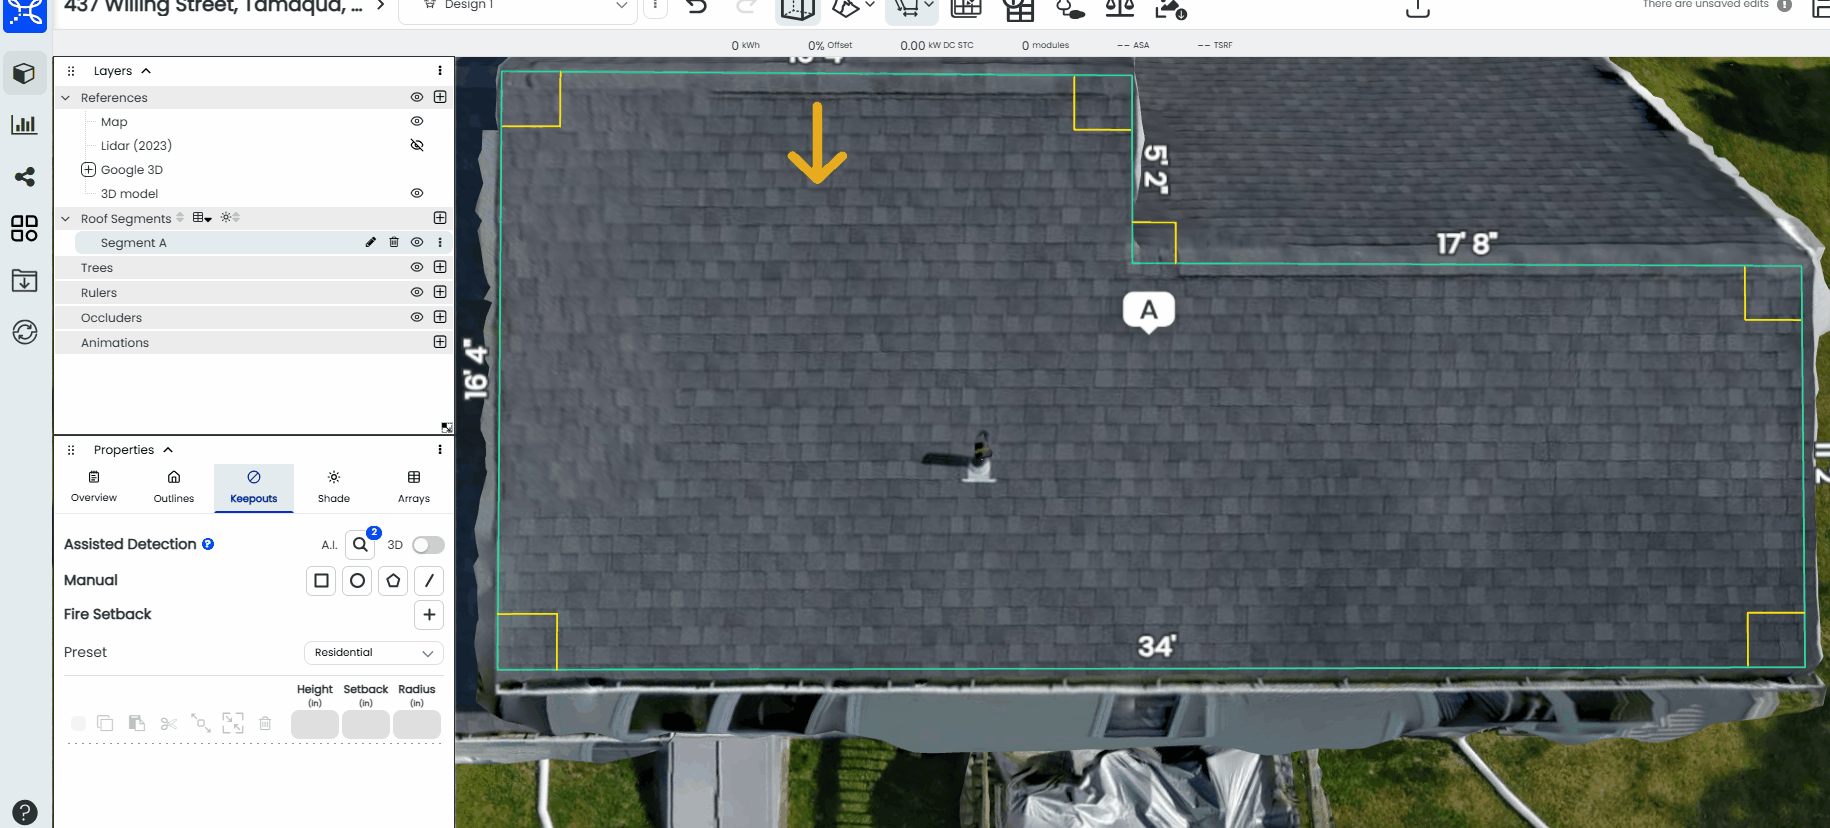Toggle the 3D assisted detection switch
The width and height of the screenshot is (1830, 828).
428,545
